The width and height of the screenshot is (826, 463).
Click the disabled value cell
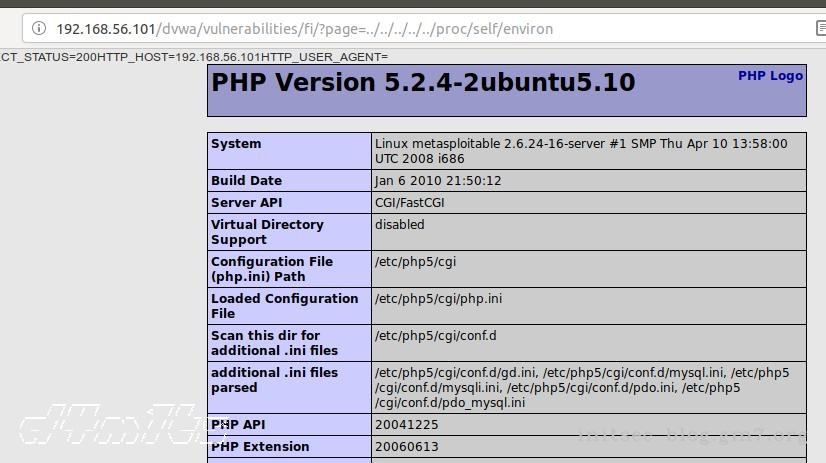[400, 225]
